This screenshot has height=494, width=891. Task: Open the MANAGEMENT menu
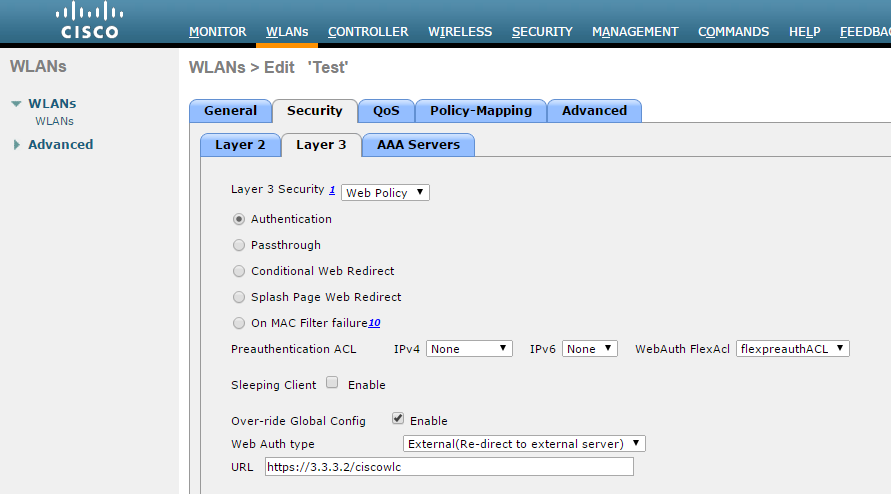tap(635, 32)
